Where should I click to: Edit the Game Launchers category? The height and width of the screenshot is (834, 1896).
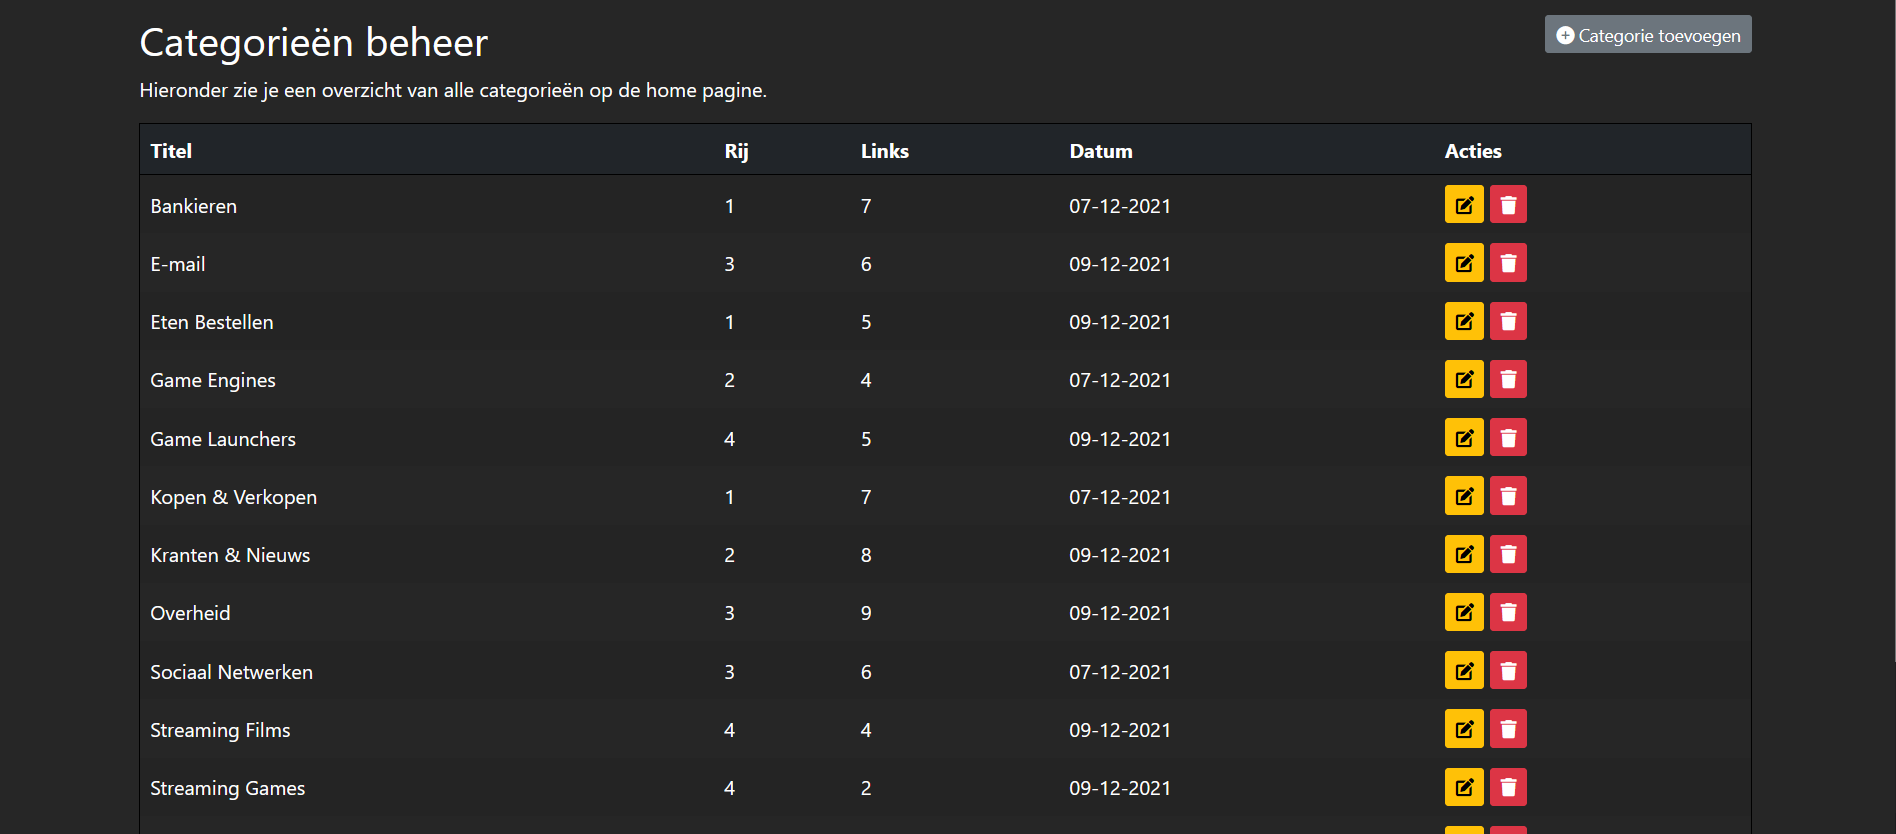pyautogui.click(x=1464, y=437)
